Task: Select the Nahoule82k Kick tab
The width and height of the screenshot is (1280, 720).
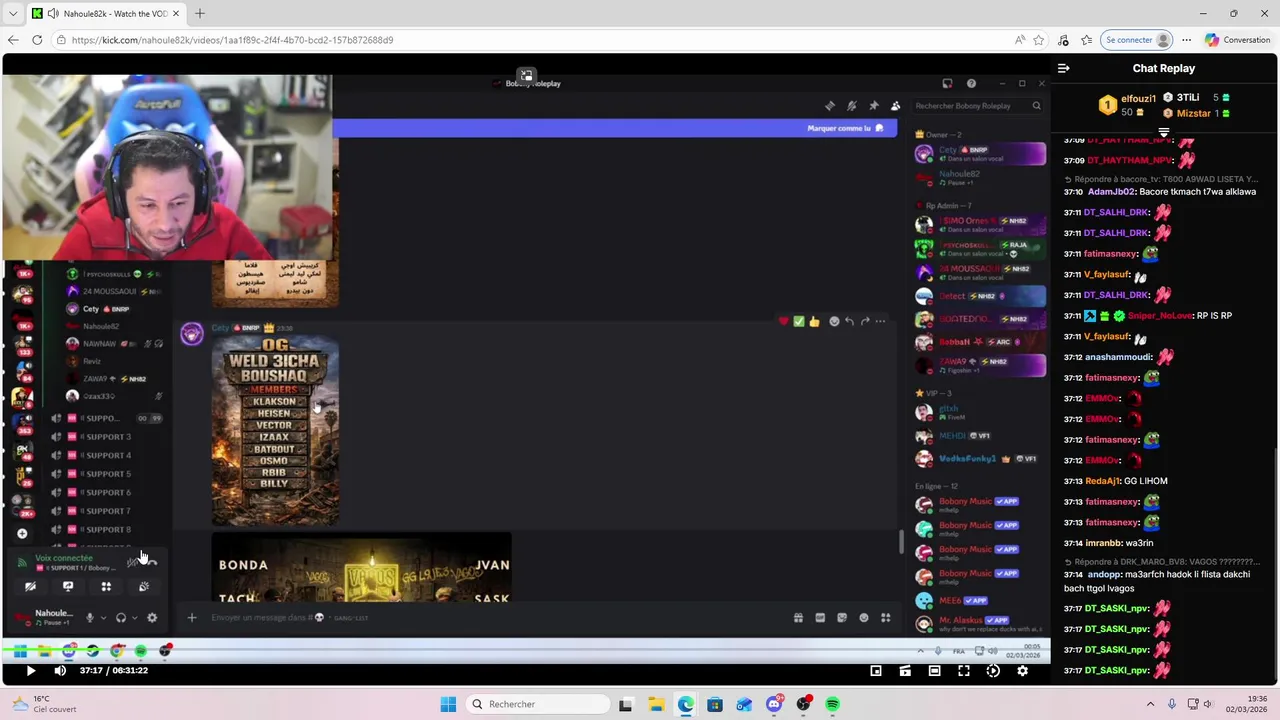Action: (105, 13)
